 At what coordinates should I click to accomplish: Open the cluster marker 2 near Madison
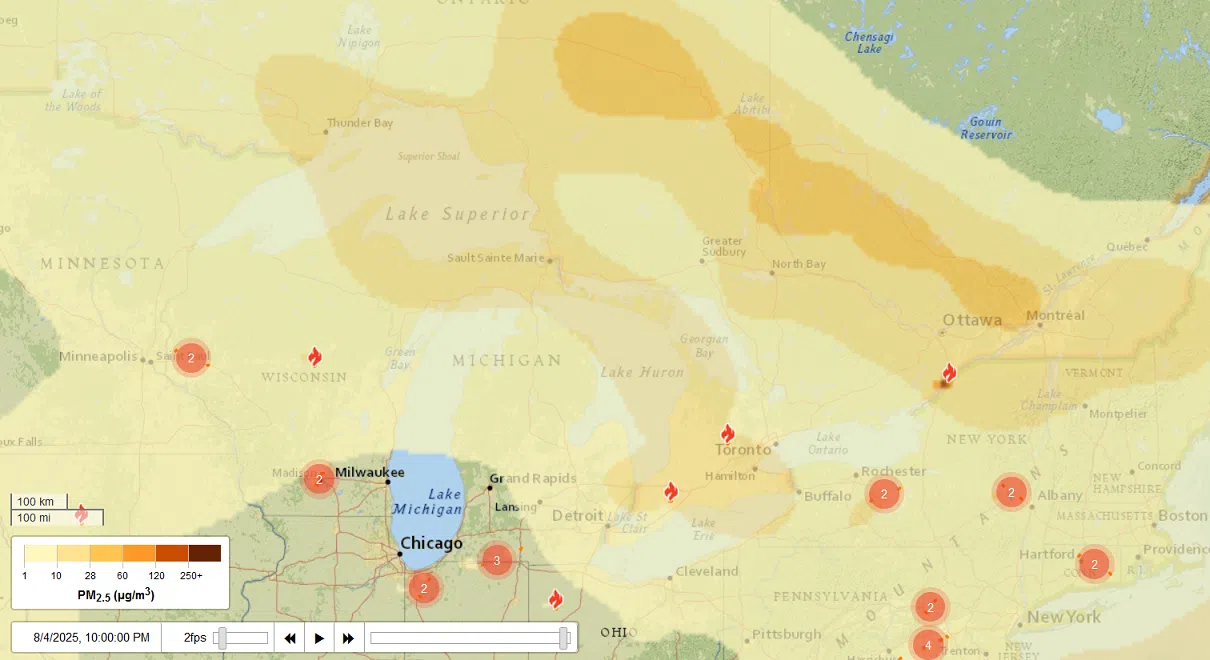[319, 479]
